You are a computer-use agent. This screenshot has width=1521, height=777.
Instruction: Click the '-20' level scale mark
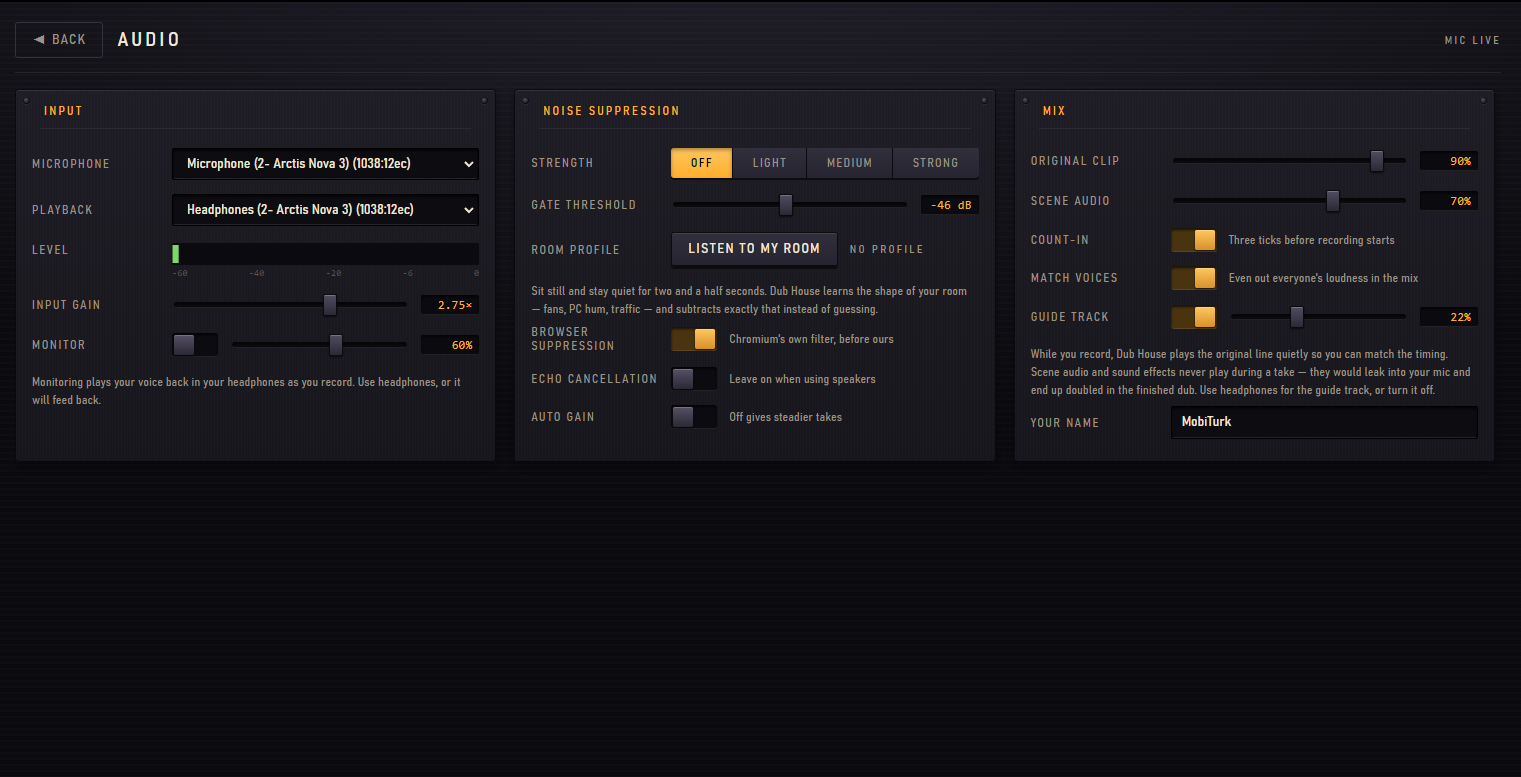point(334,273)
